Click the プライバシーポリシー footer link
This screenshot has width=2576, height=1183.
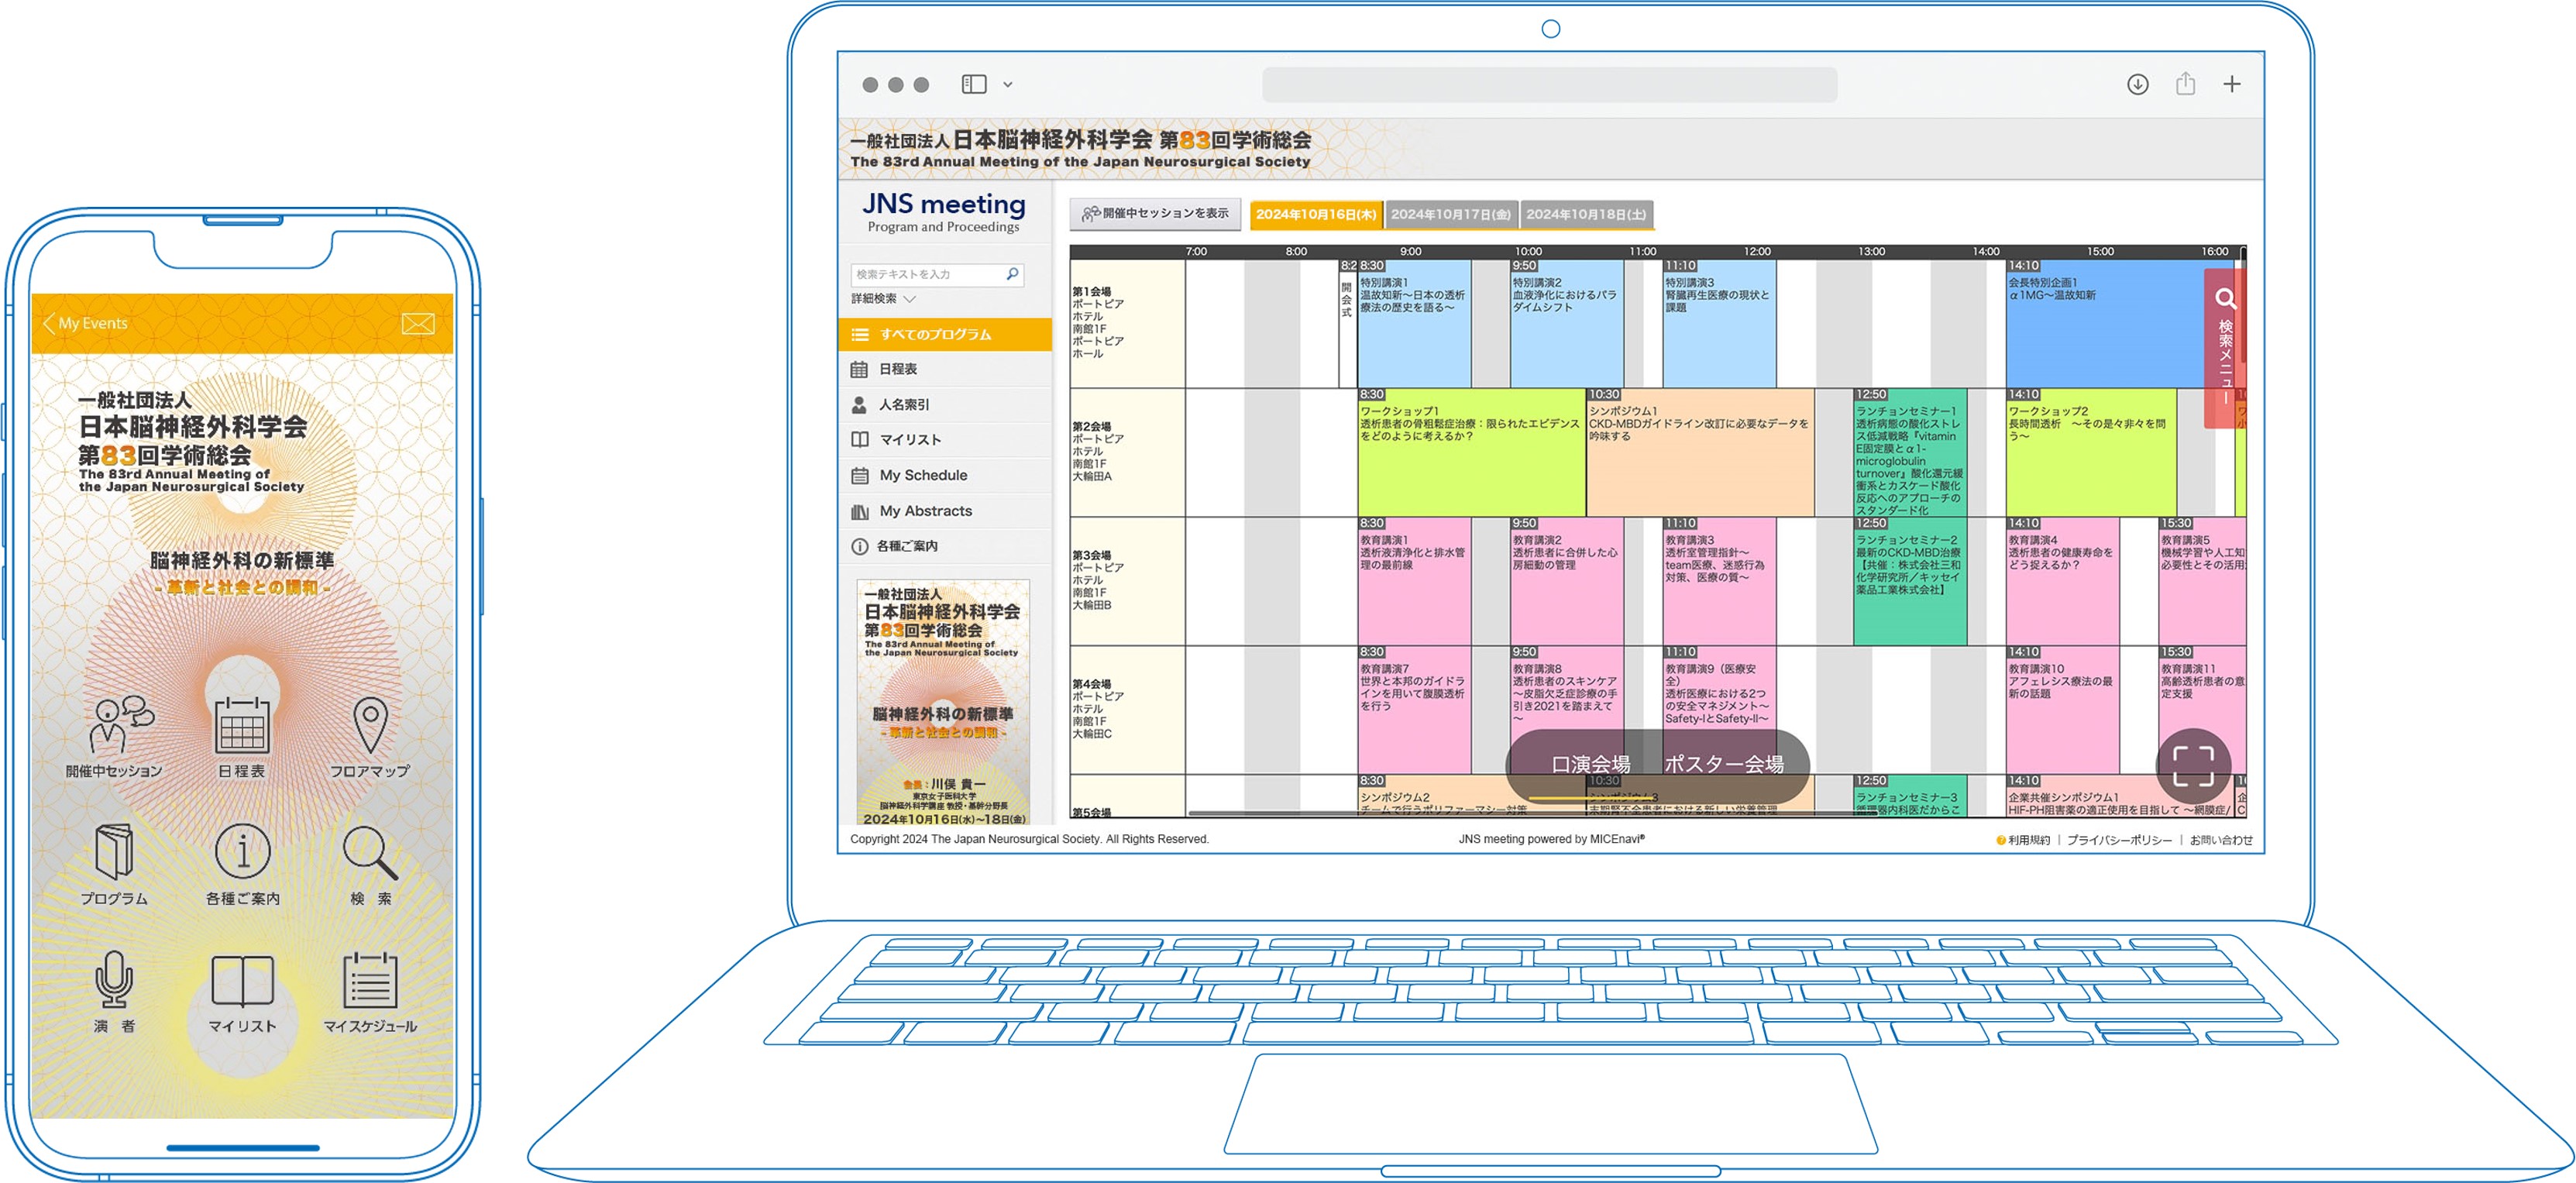coord(2119,840)
